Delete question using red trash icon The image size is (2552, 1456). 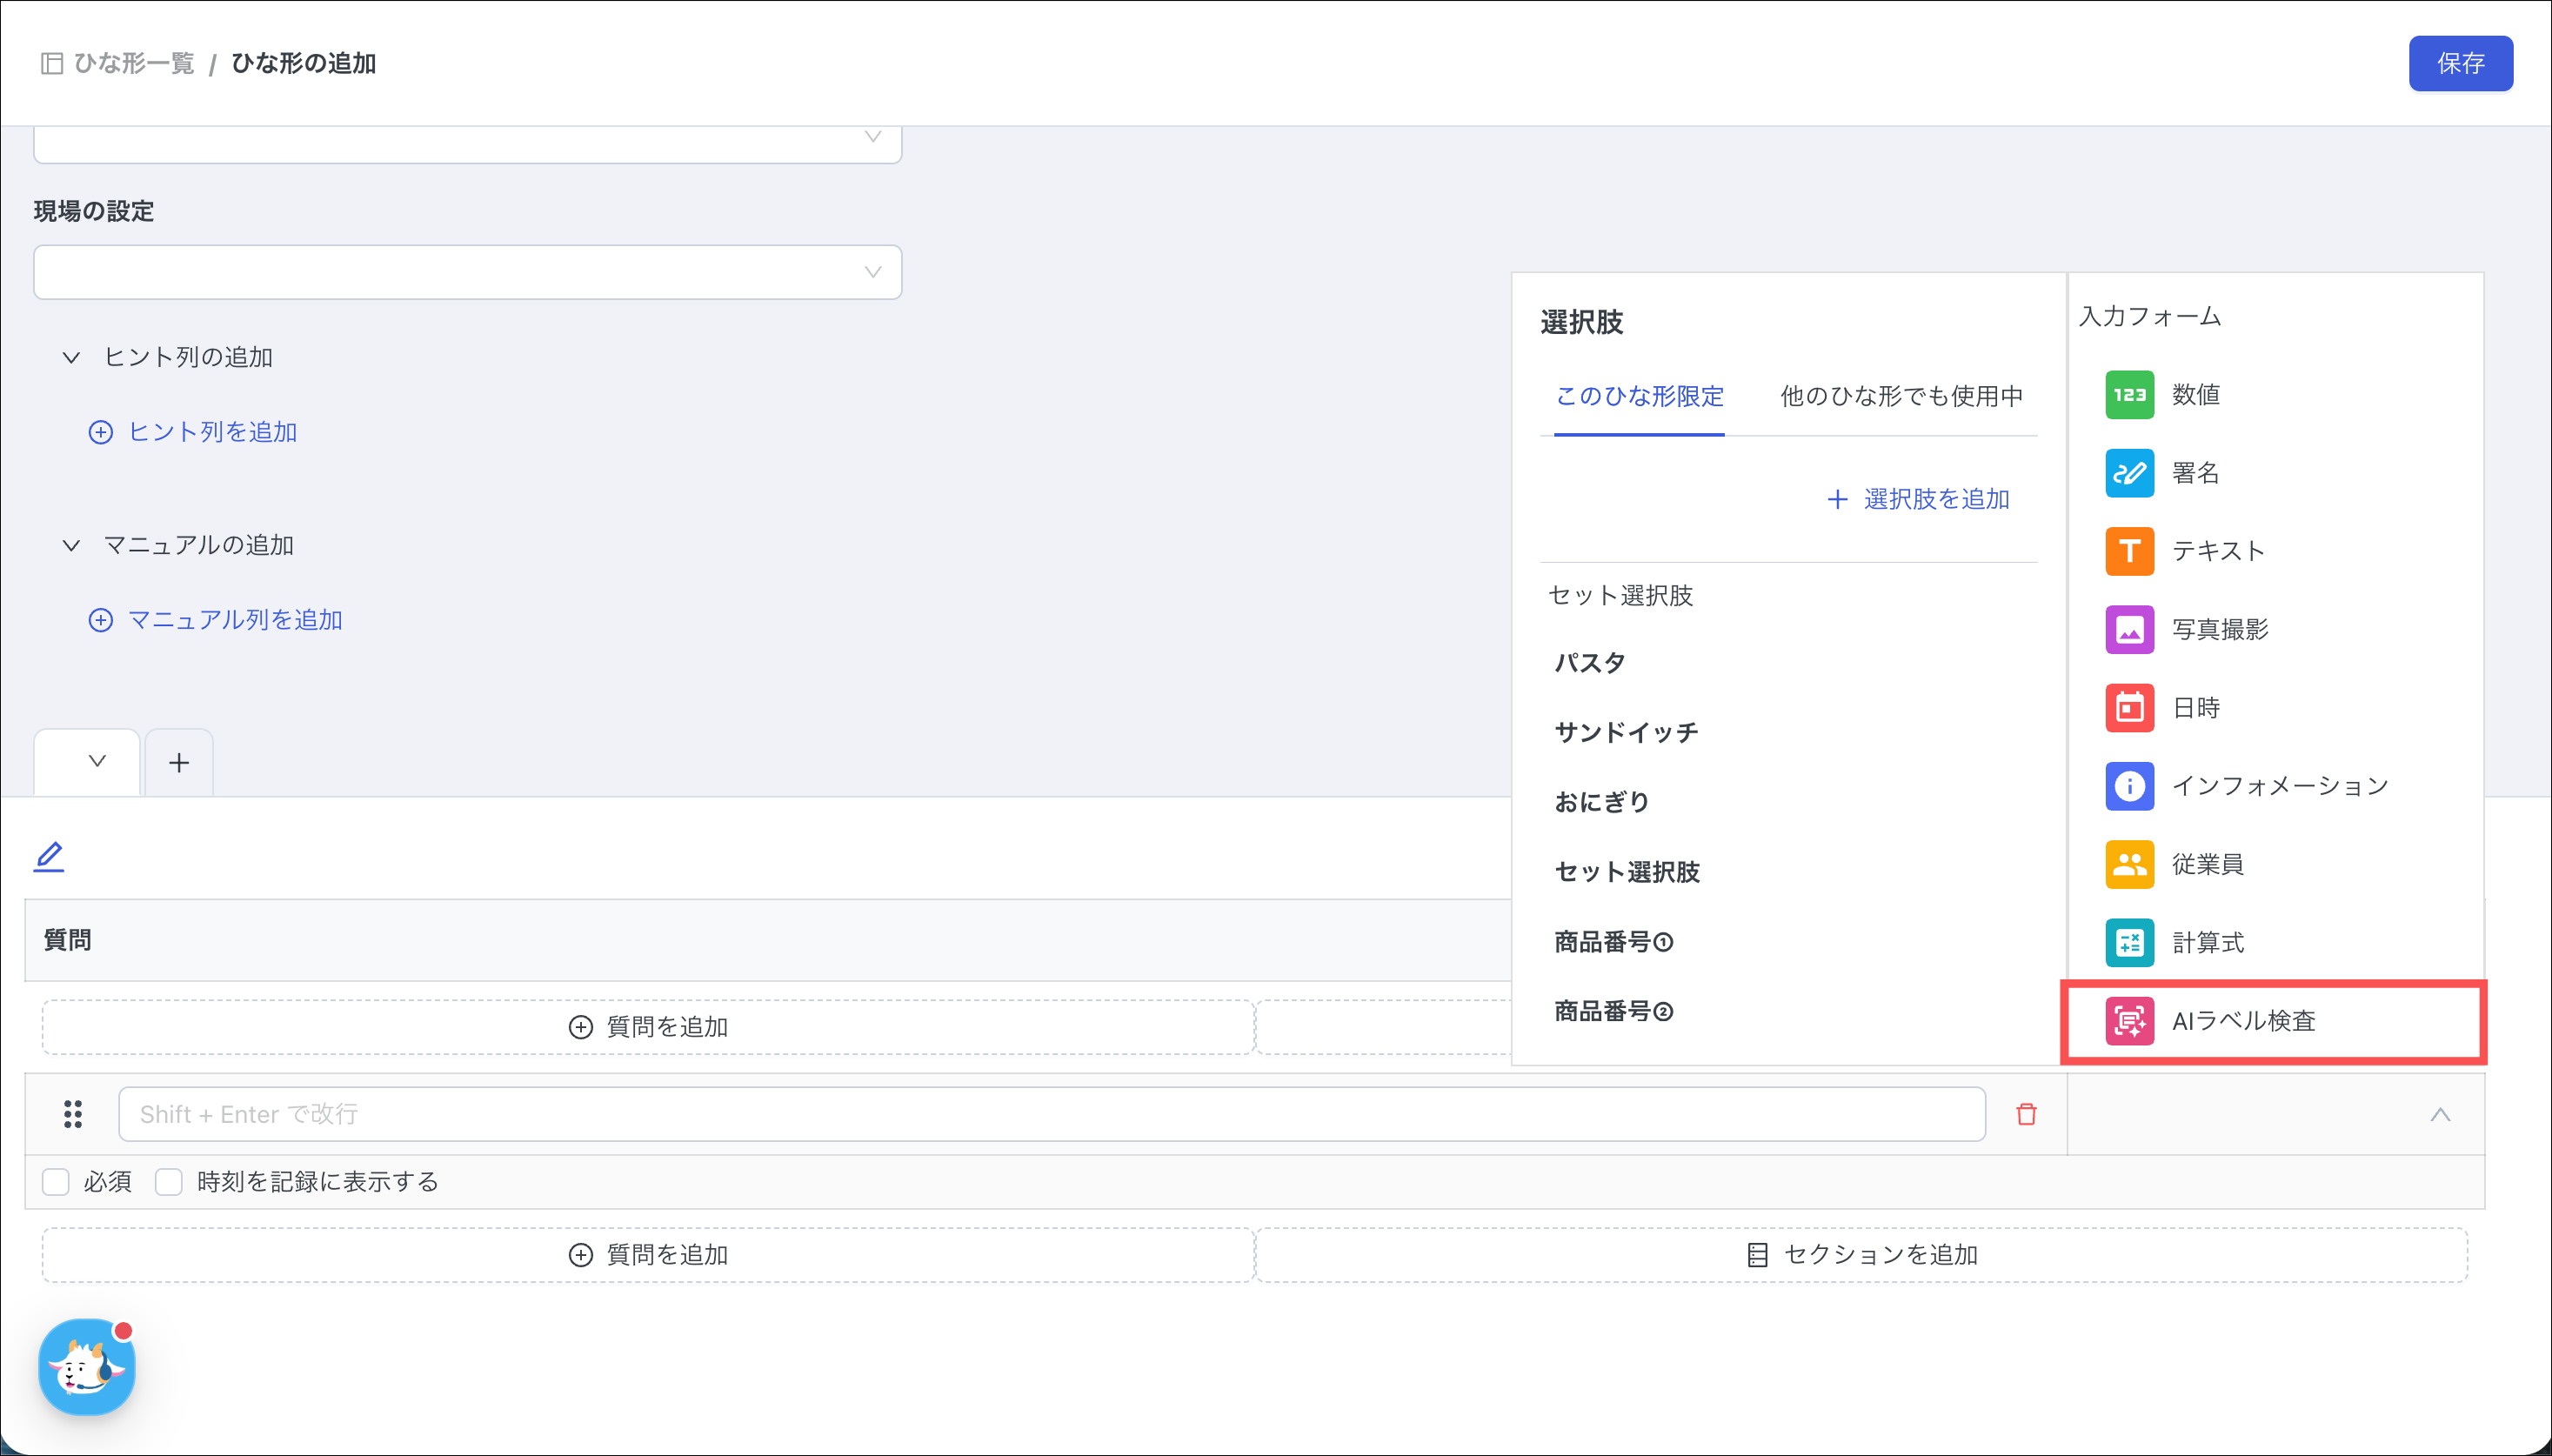(x=2026, y=1114)
